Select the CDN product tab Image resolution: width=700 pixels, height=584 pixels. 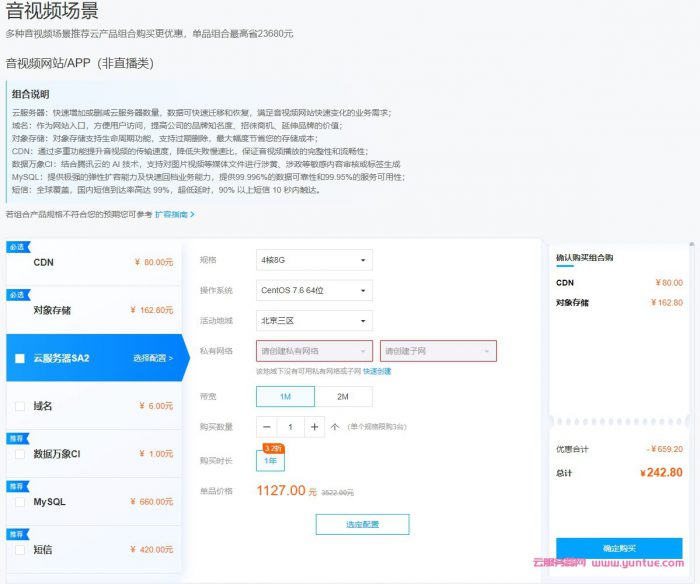pos(90,262)
